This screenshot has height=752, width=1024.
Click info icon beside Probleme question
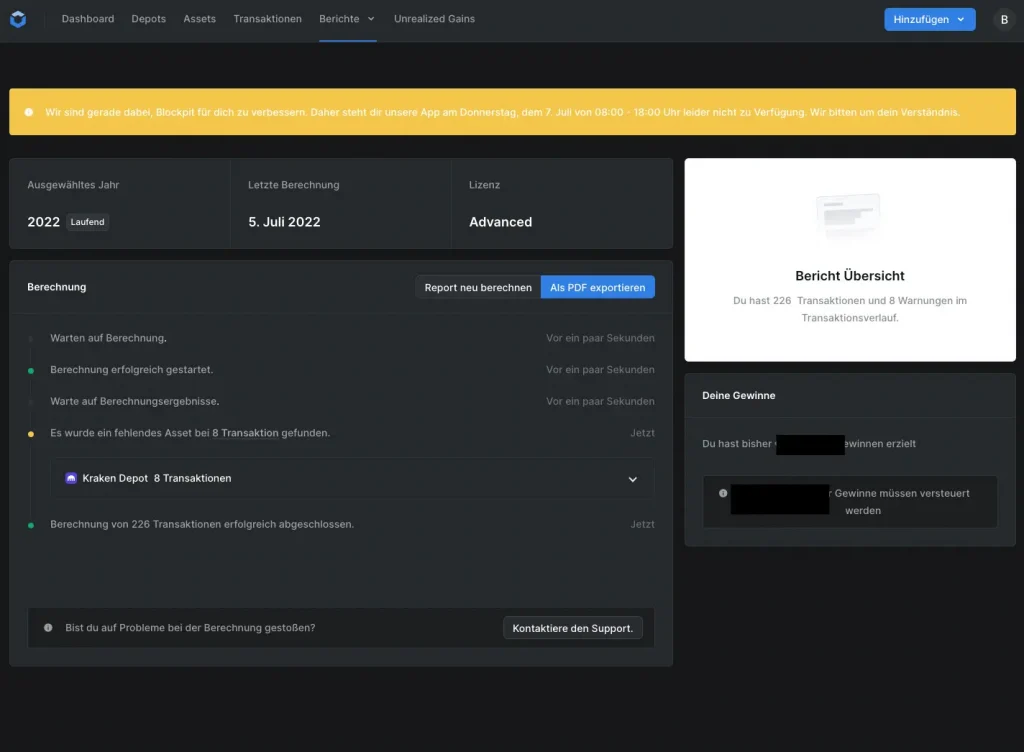(48, 628)
